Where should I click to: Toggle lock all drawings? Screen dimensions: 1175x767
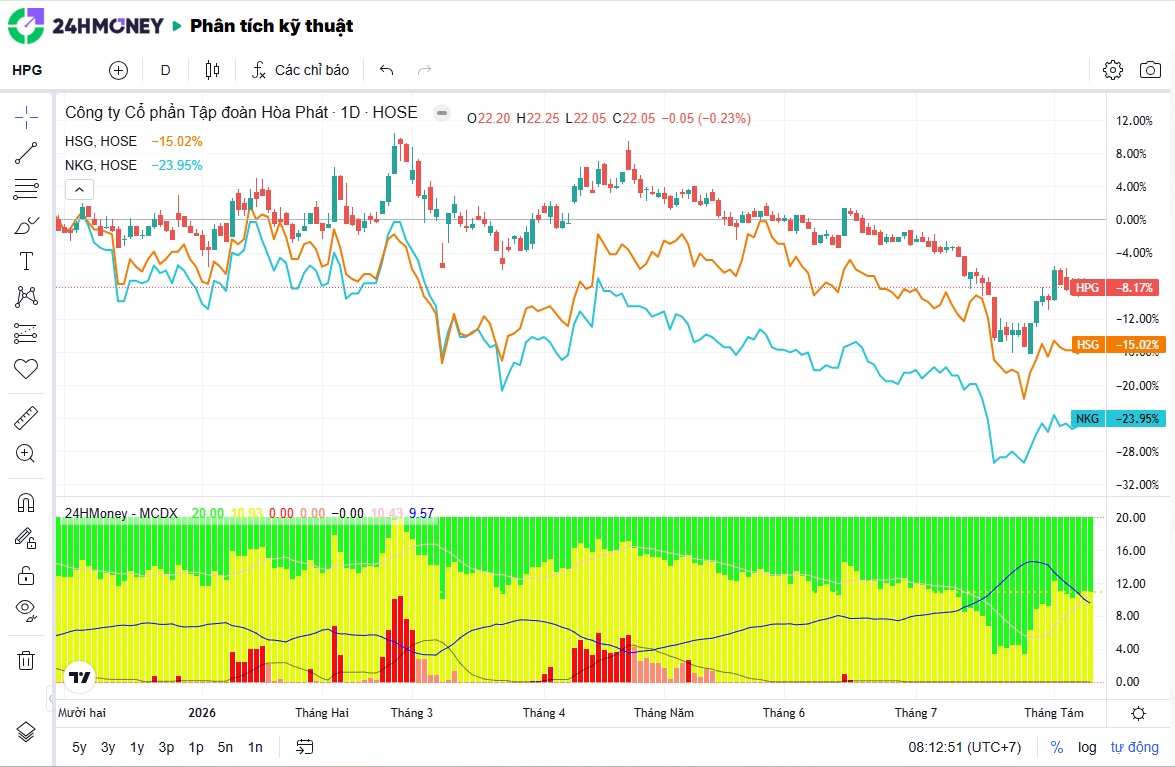(26, 575)
